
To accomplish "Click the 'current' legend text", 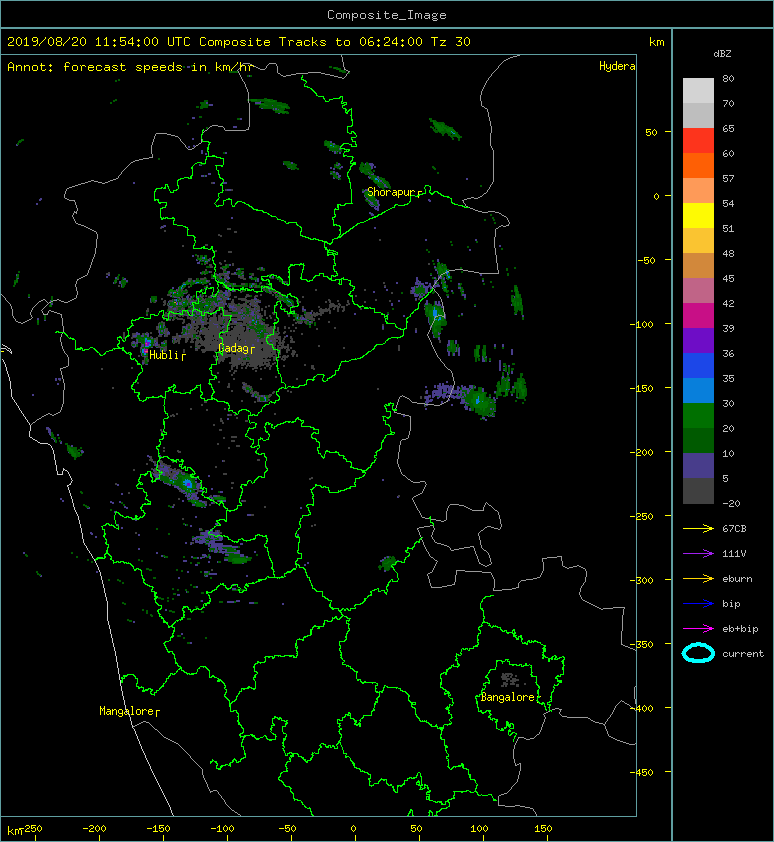I will pos(743,654).
